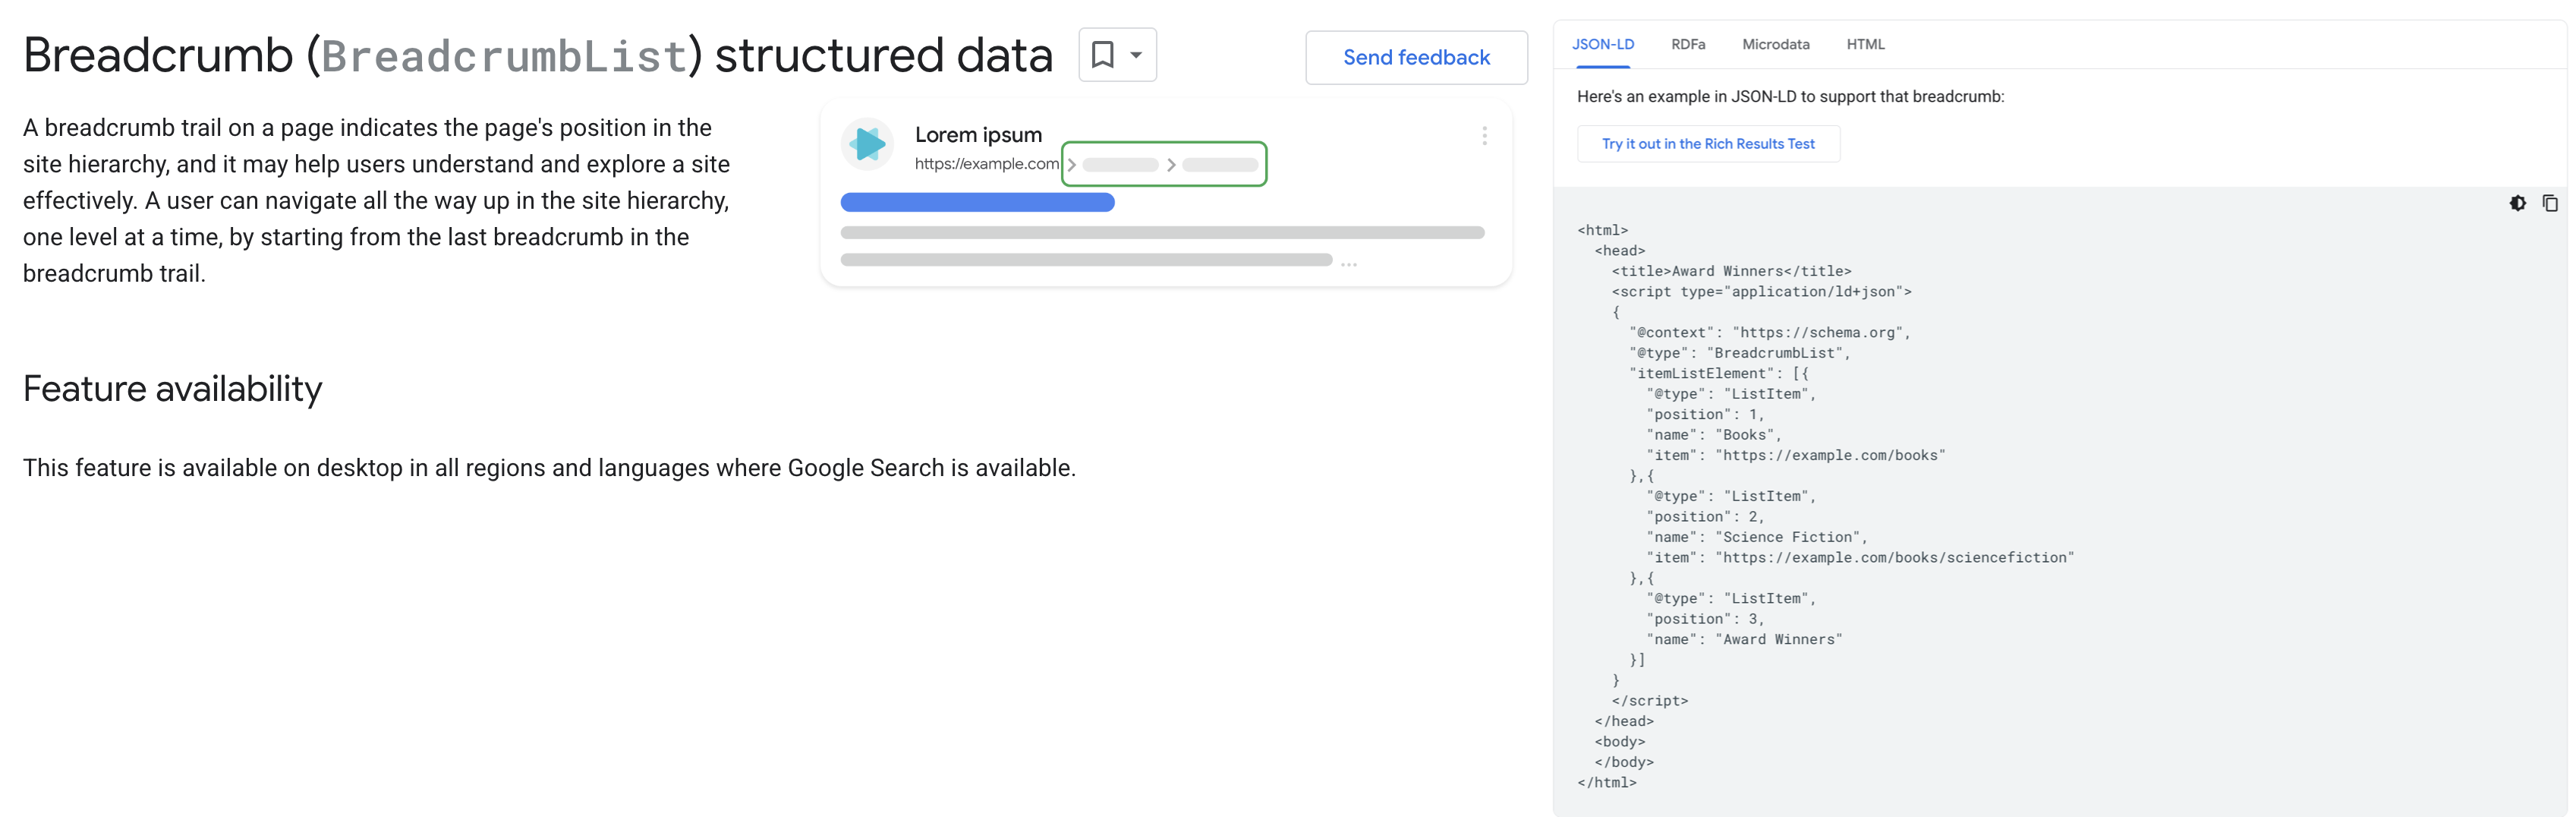Click the first gray breadcrumb placeholder pill
The image size is (2576, 817).
(x=1120, y=165)
